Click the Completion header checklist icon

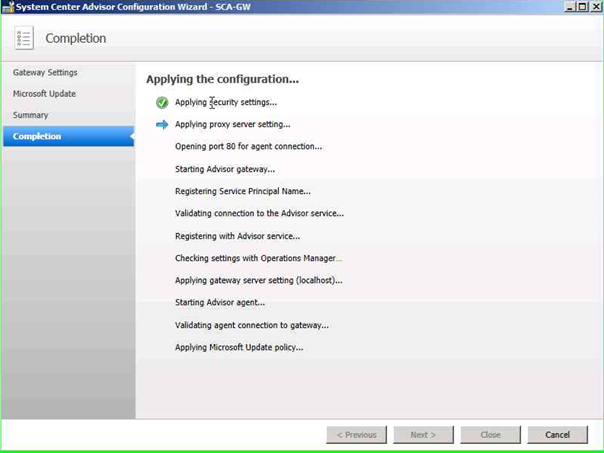[24, 39]
